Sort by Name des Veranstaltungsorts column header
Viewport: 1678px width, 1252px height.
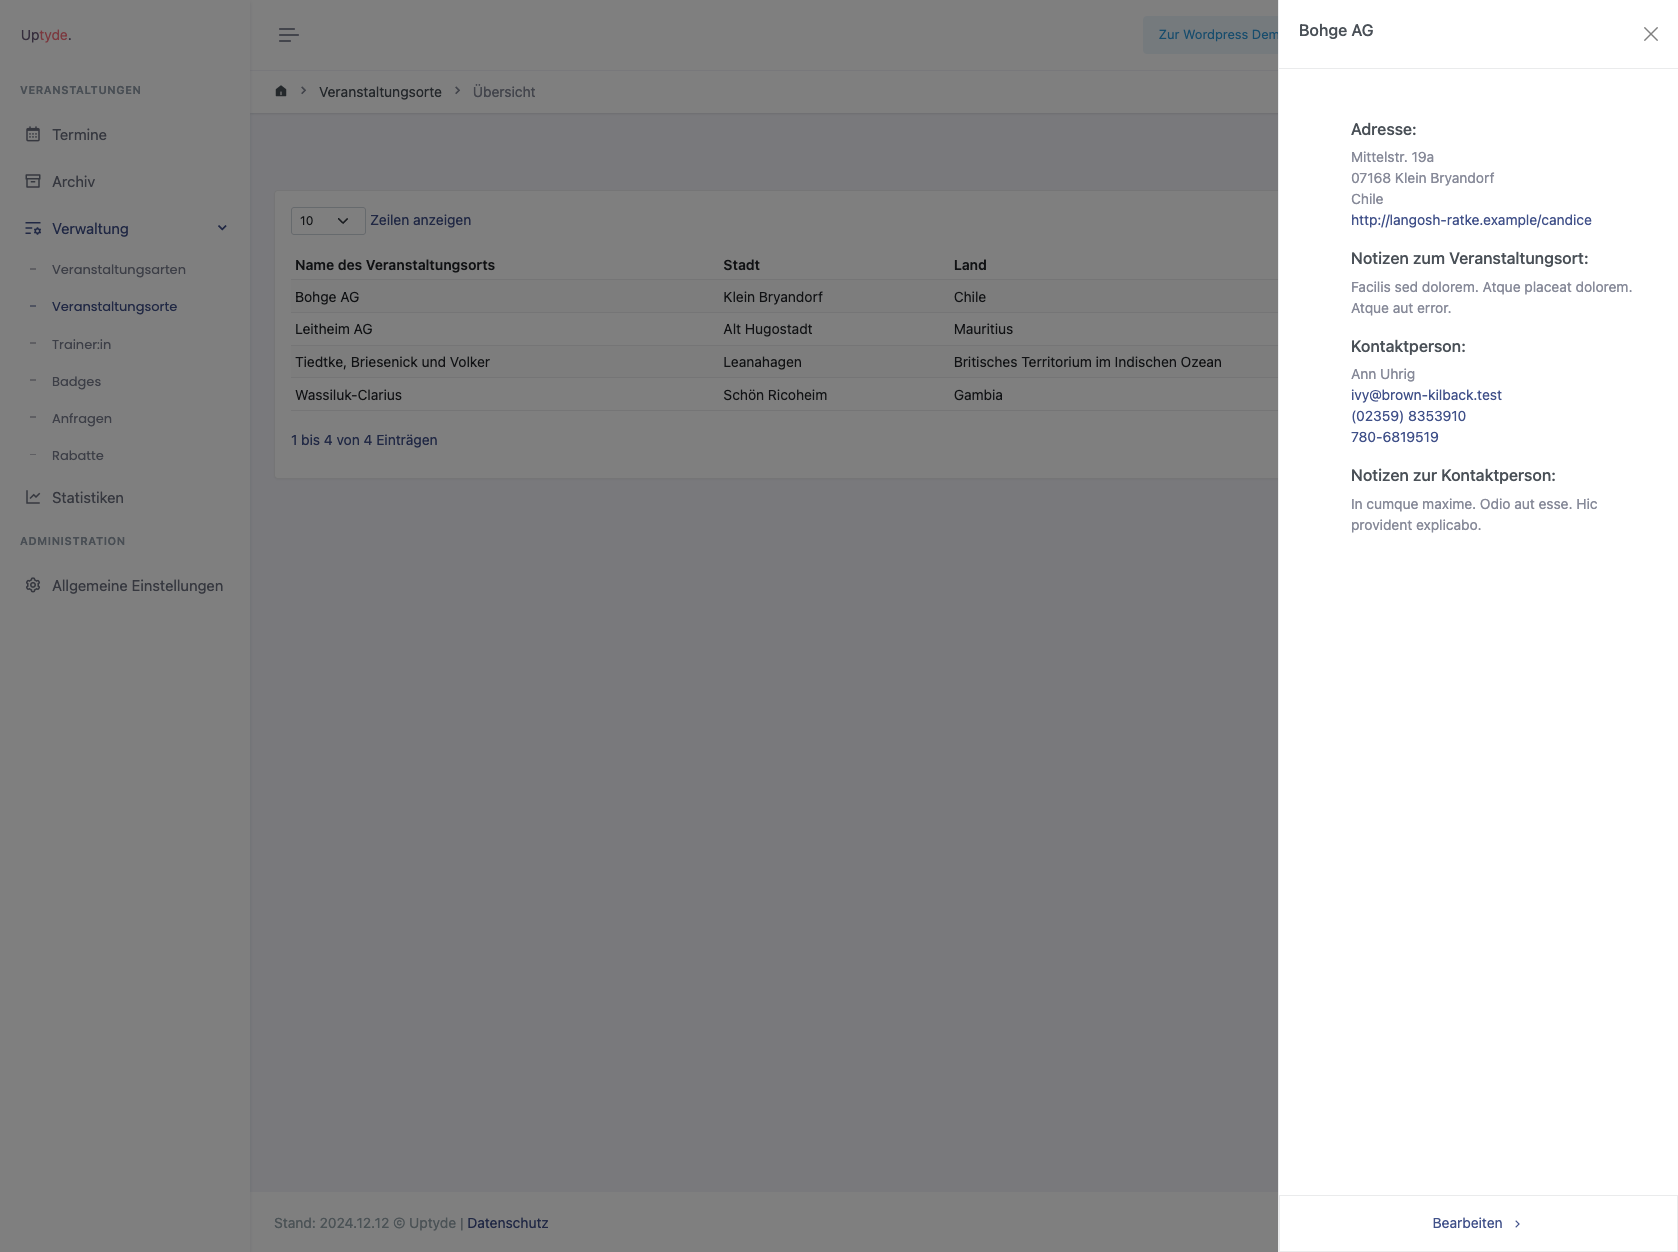394,266
